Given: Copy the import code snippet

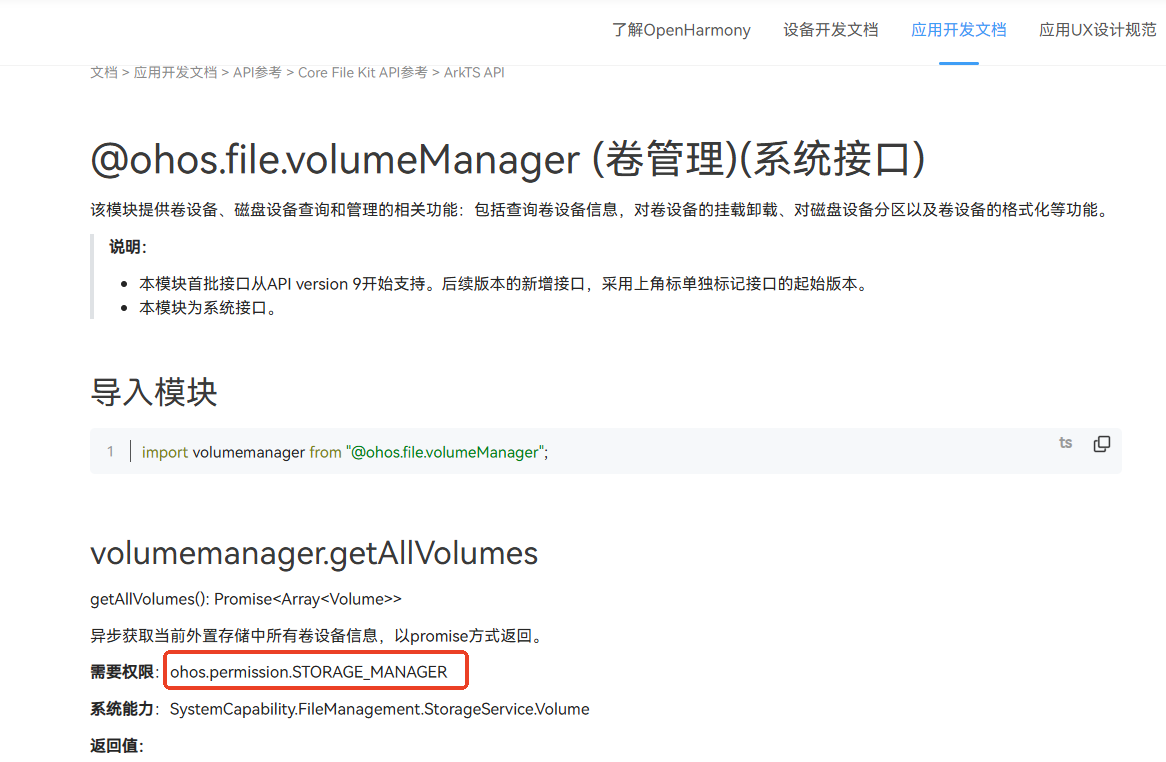Looking at the screenshot, I should pos(1101,444).
